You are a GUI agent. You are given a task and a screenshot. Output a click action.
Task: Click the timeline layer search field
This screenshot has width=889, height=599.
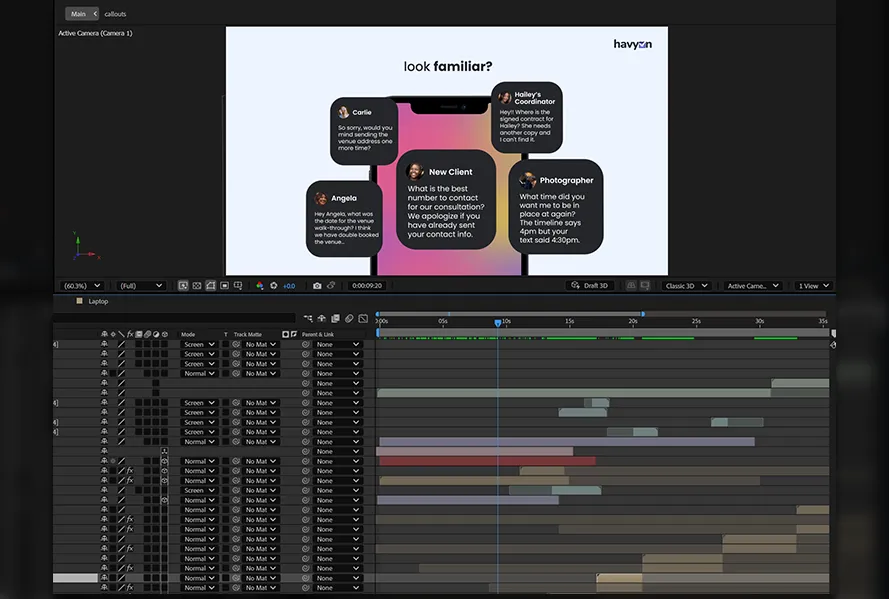point(175,318)
